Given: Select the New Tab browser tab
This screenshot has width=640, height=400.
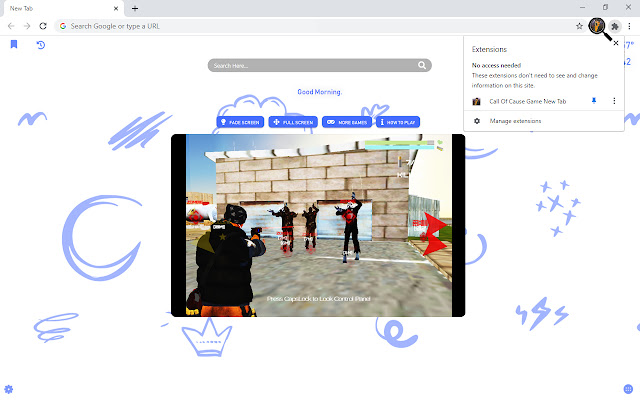Looking at the screenshot, I should point(60,8).
